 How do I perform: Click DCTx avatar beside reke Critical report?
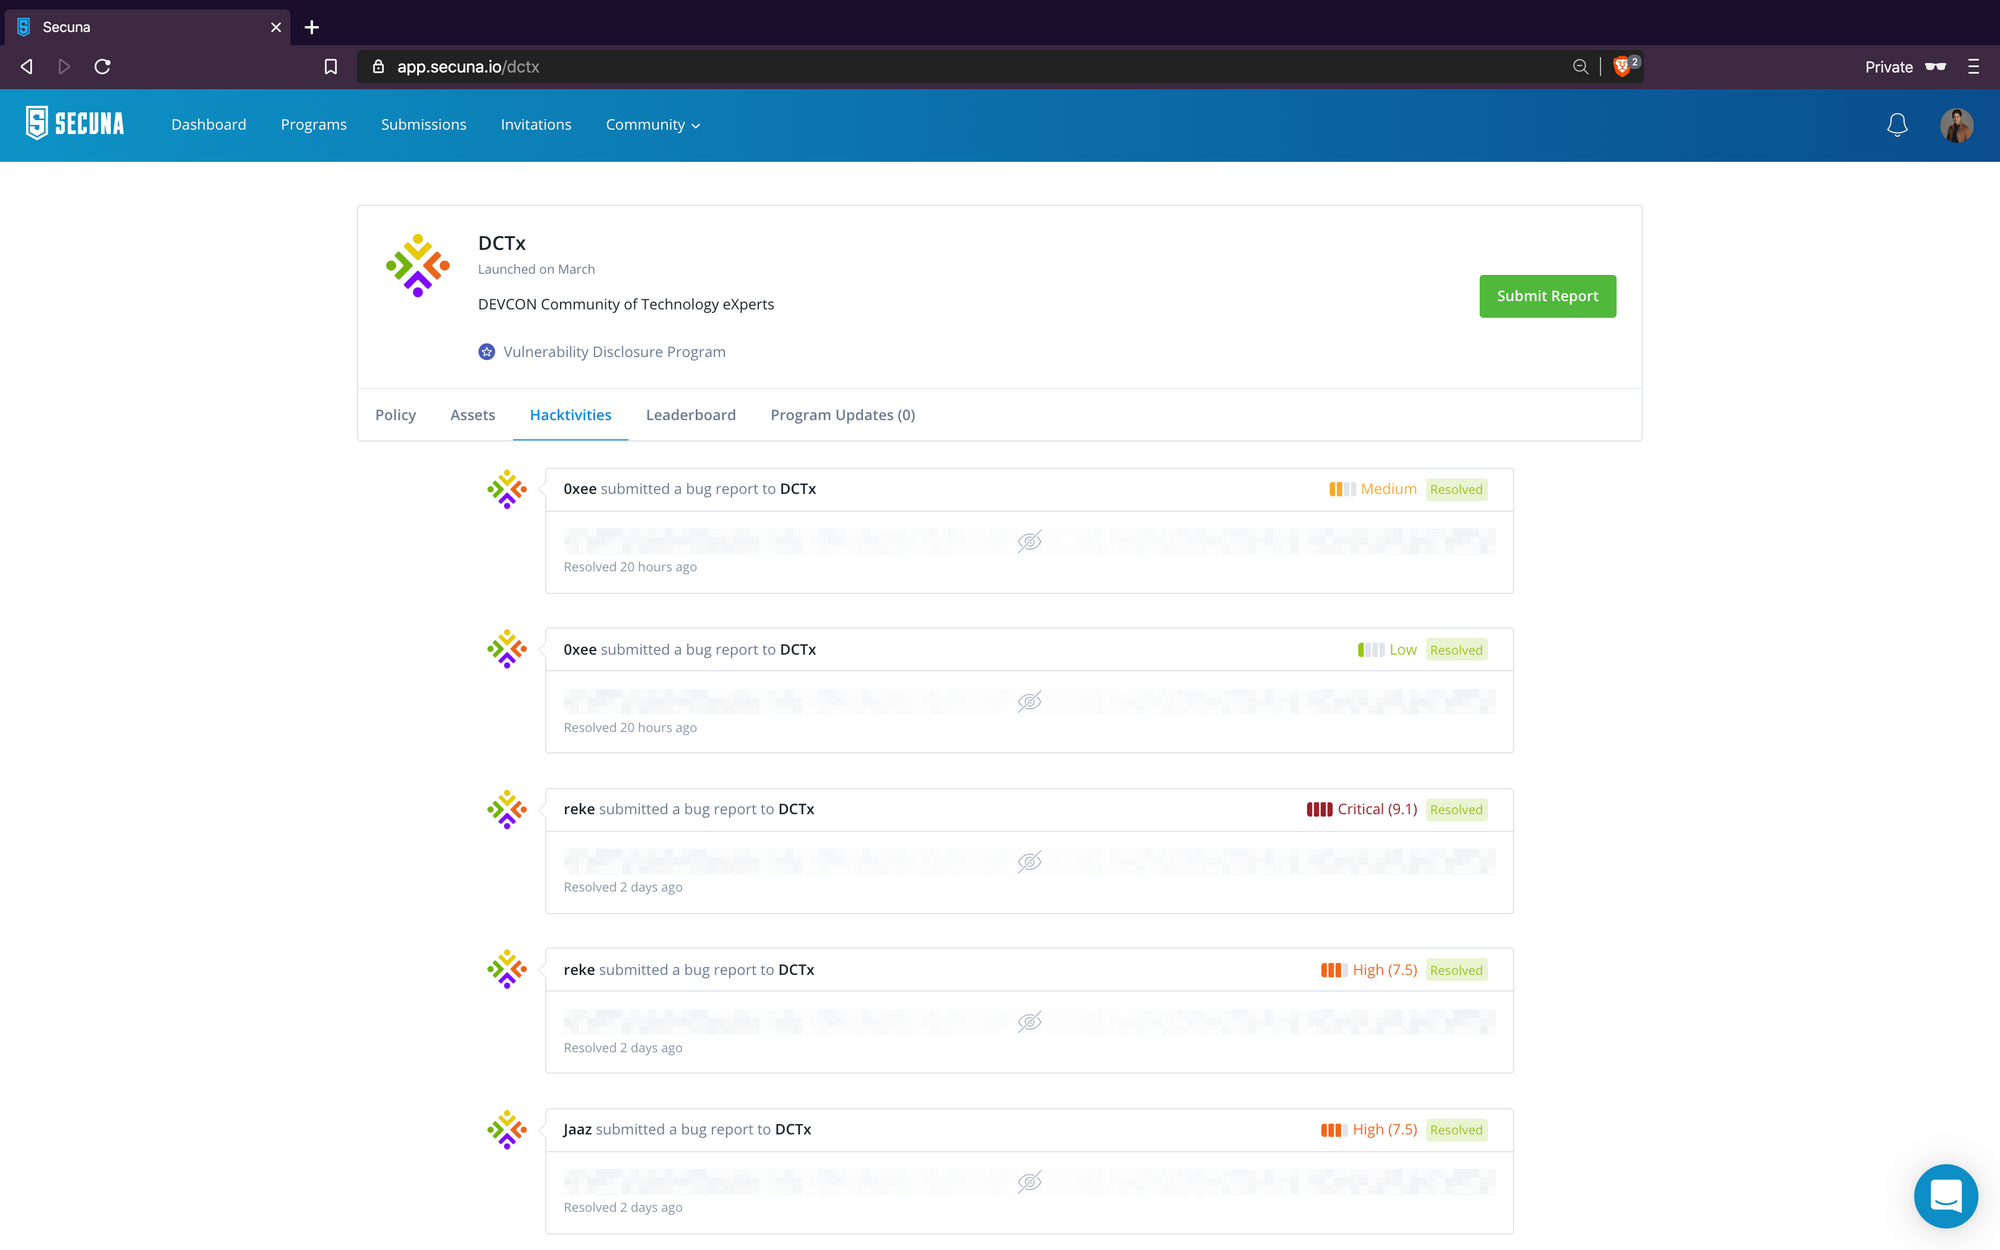507,809
